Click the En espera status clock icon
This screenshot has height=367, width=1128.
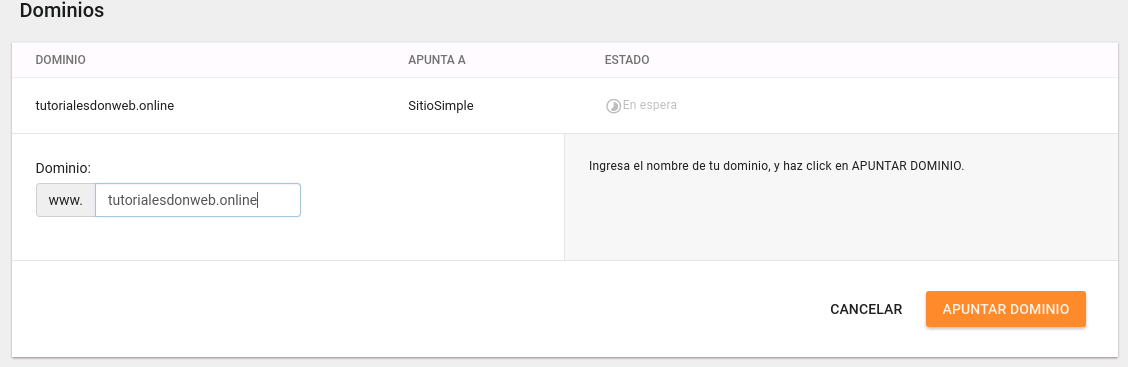pos(613,106)
